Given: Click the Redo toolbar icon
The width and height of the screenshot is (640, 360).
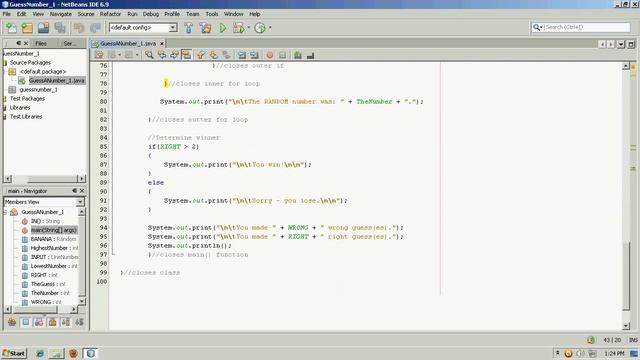Looking at the screenshot, I should coord(95,28).
